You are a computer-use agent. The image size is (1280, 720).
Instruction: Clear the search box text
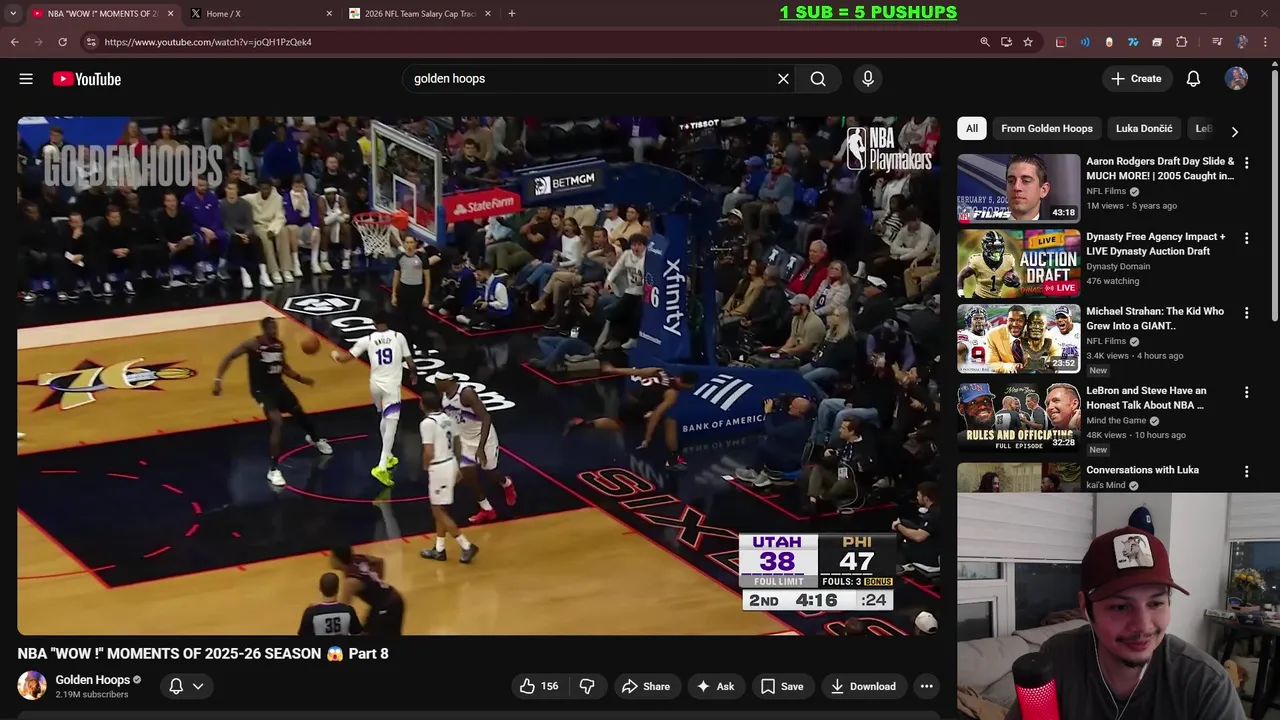pos(783,79)
